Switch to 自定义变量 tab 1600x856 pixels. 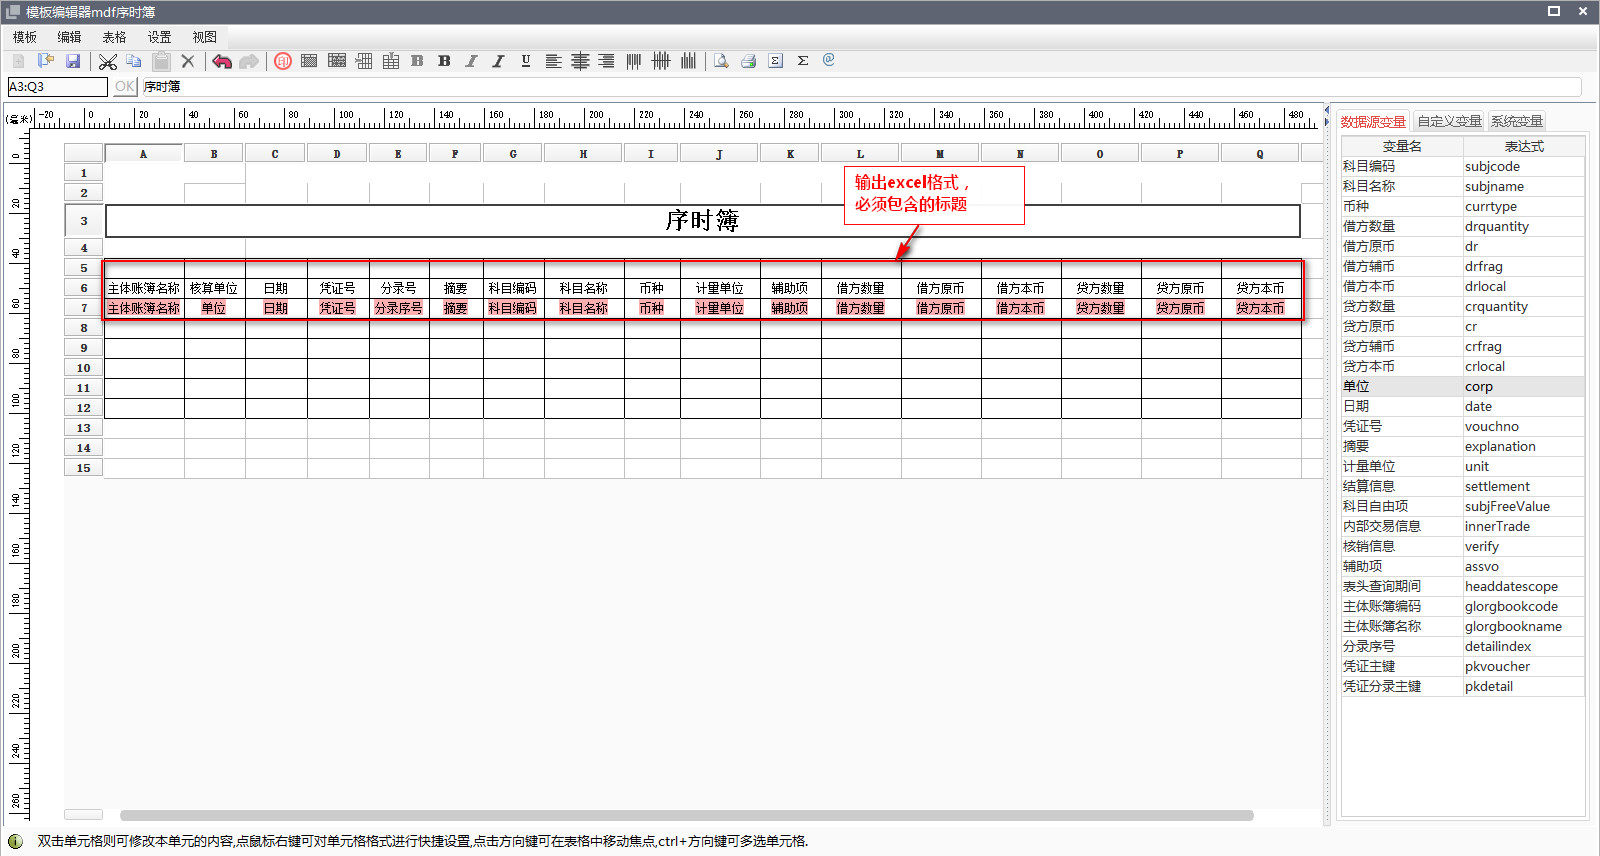pos(1449,121)
